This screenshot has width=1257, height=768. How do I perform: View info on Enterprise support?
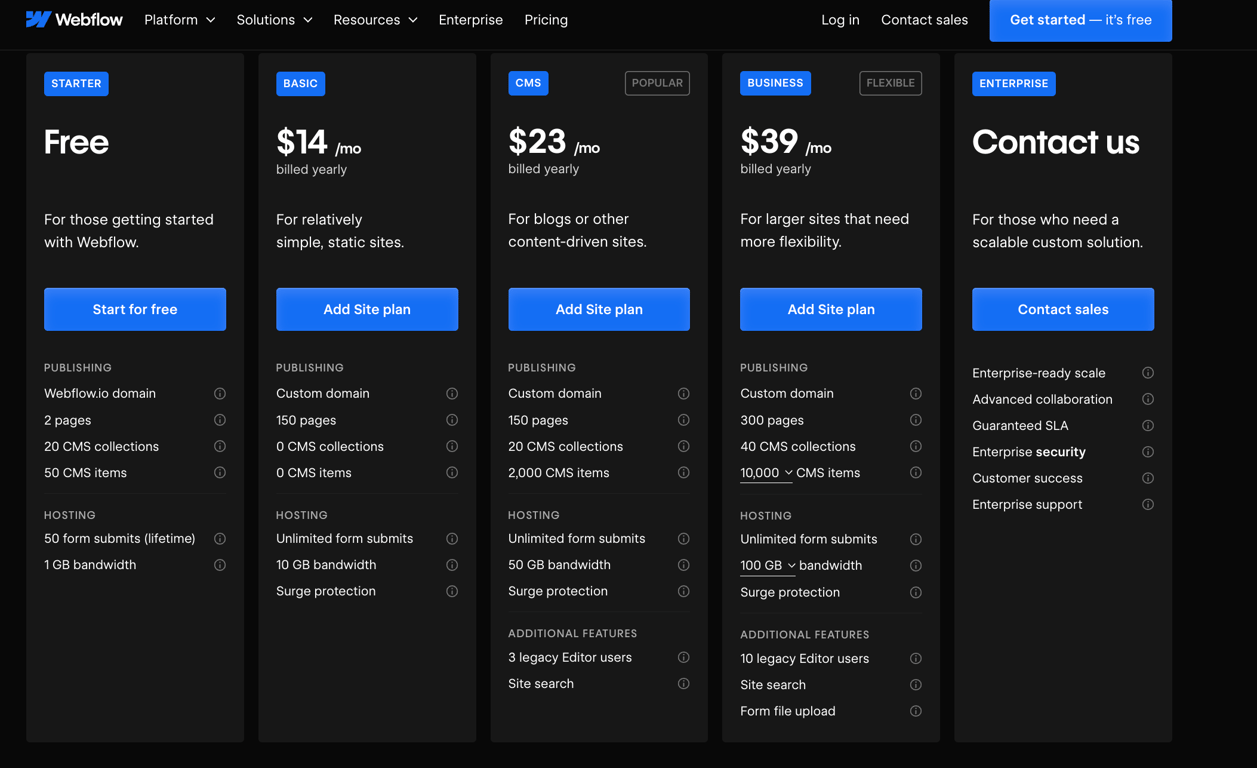click(1148, 505)
